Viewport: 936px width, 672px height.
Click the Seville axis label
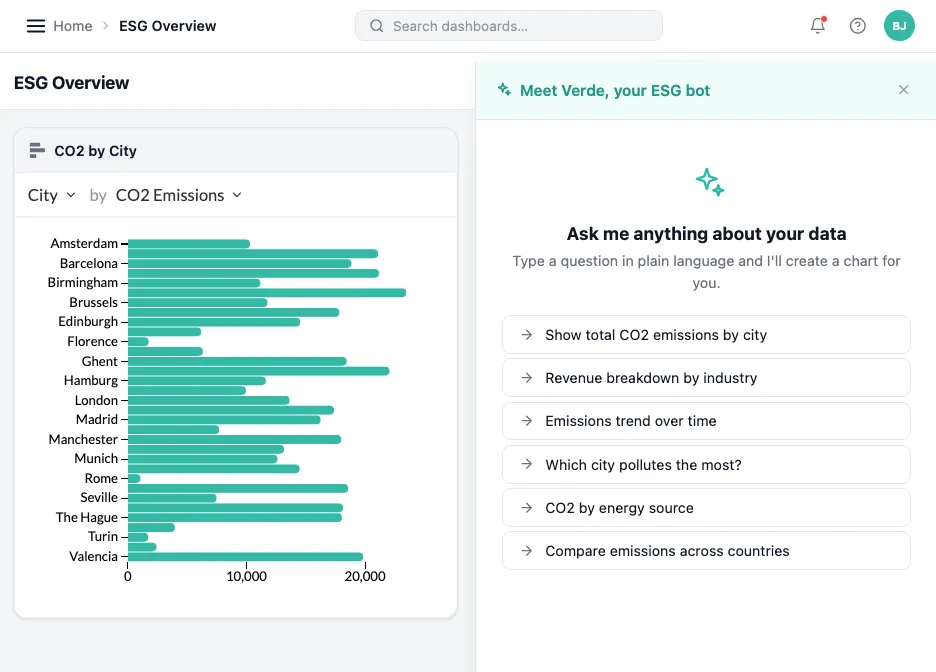click(x=99, y=497)
